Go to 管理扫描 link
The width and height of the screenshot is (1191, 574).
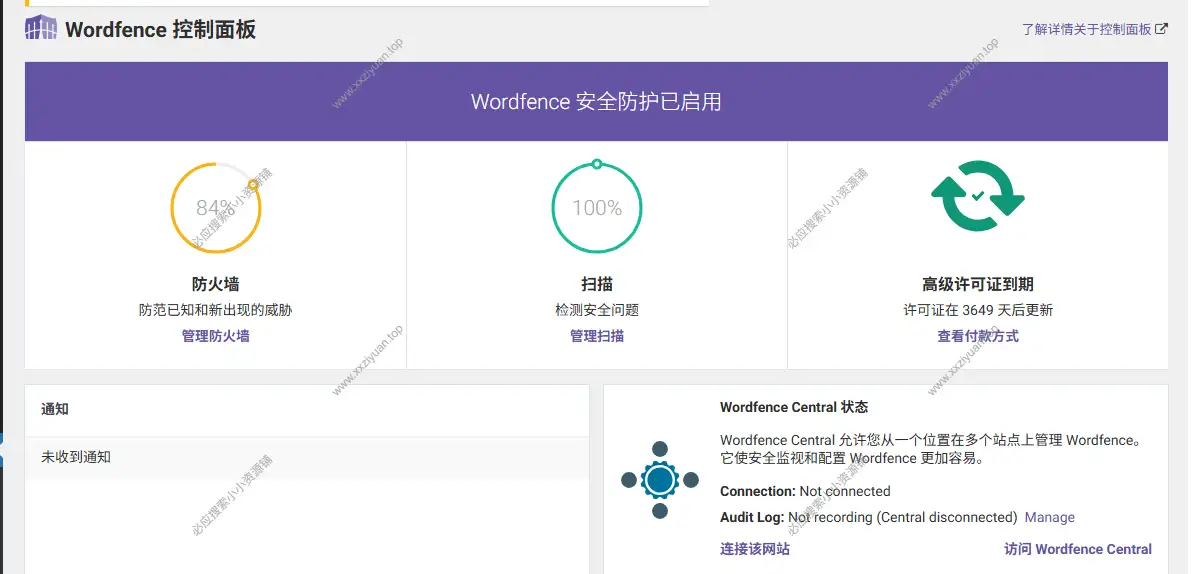597,336
